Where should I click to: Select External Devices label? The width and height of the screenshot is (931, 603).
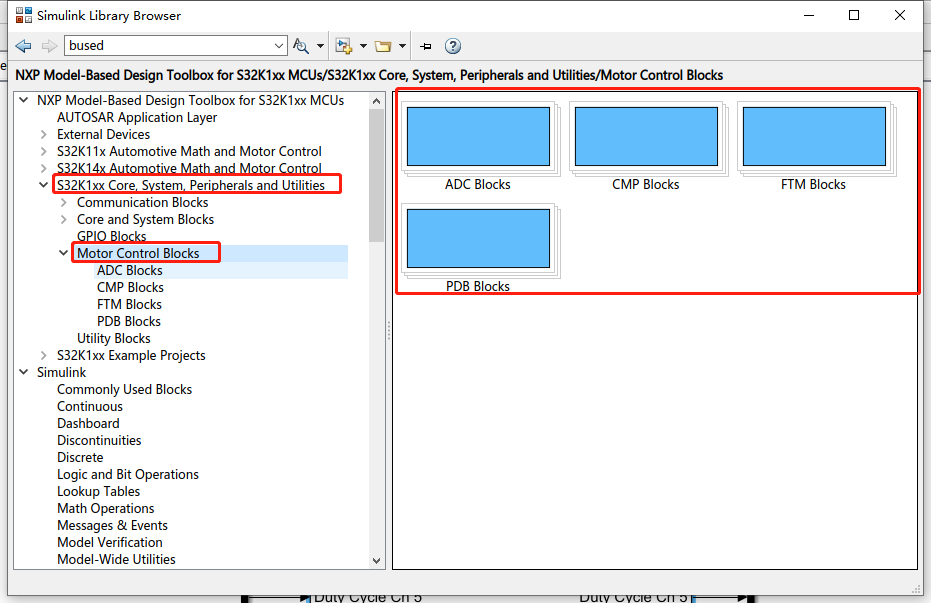tap(103, 135)
